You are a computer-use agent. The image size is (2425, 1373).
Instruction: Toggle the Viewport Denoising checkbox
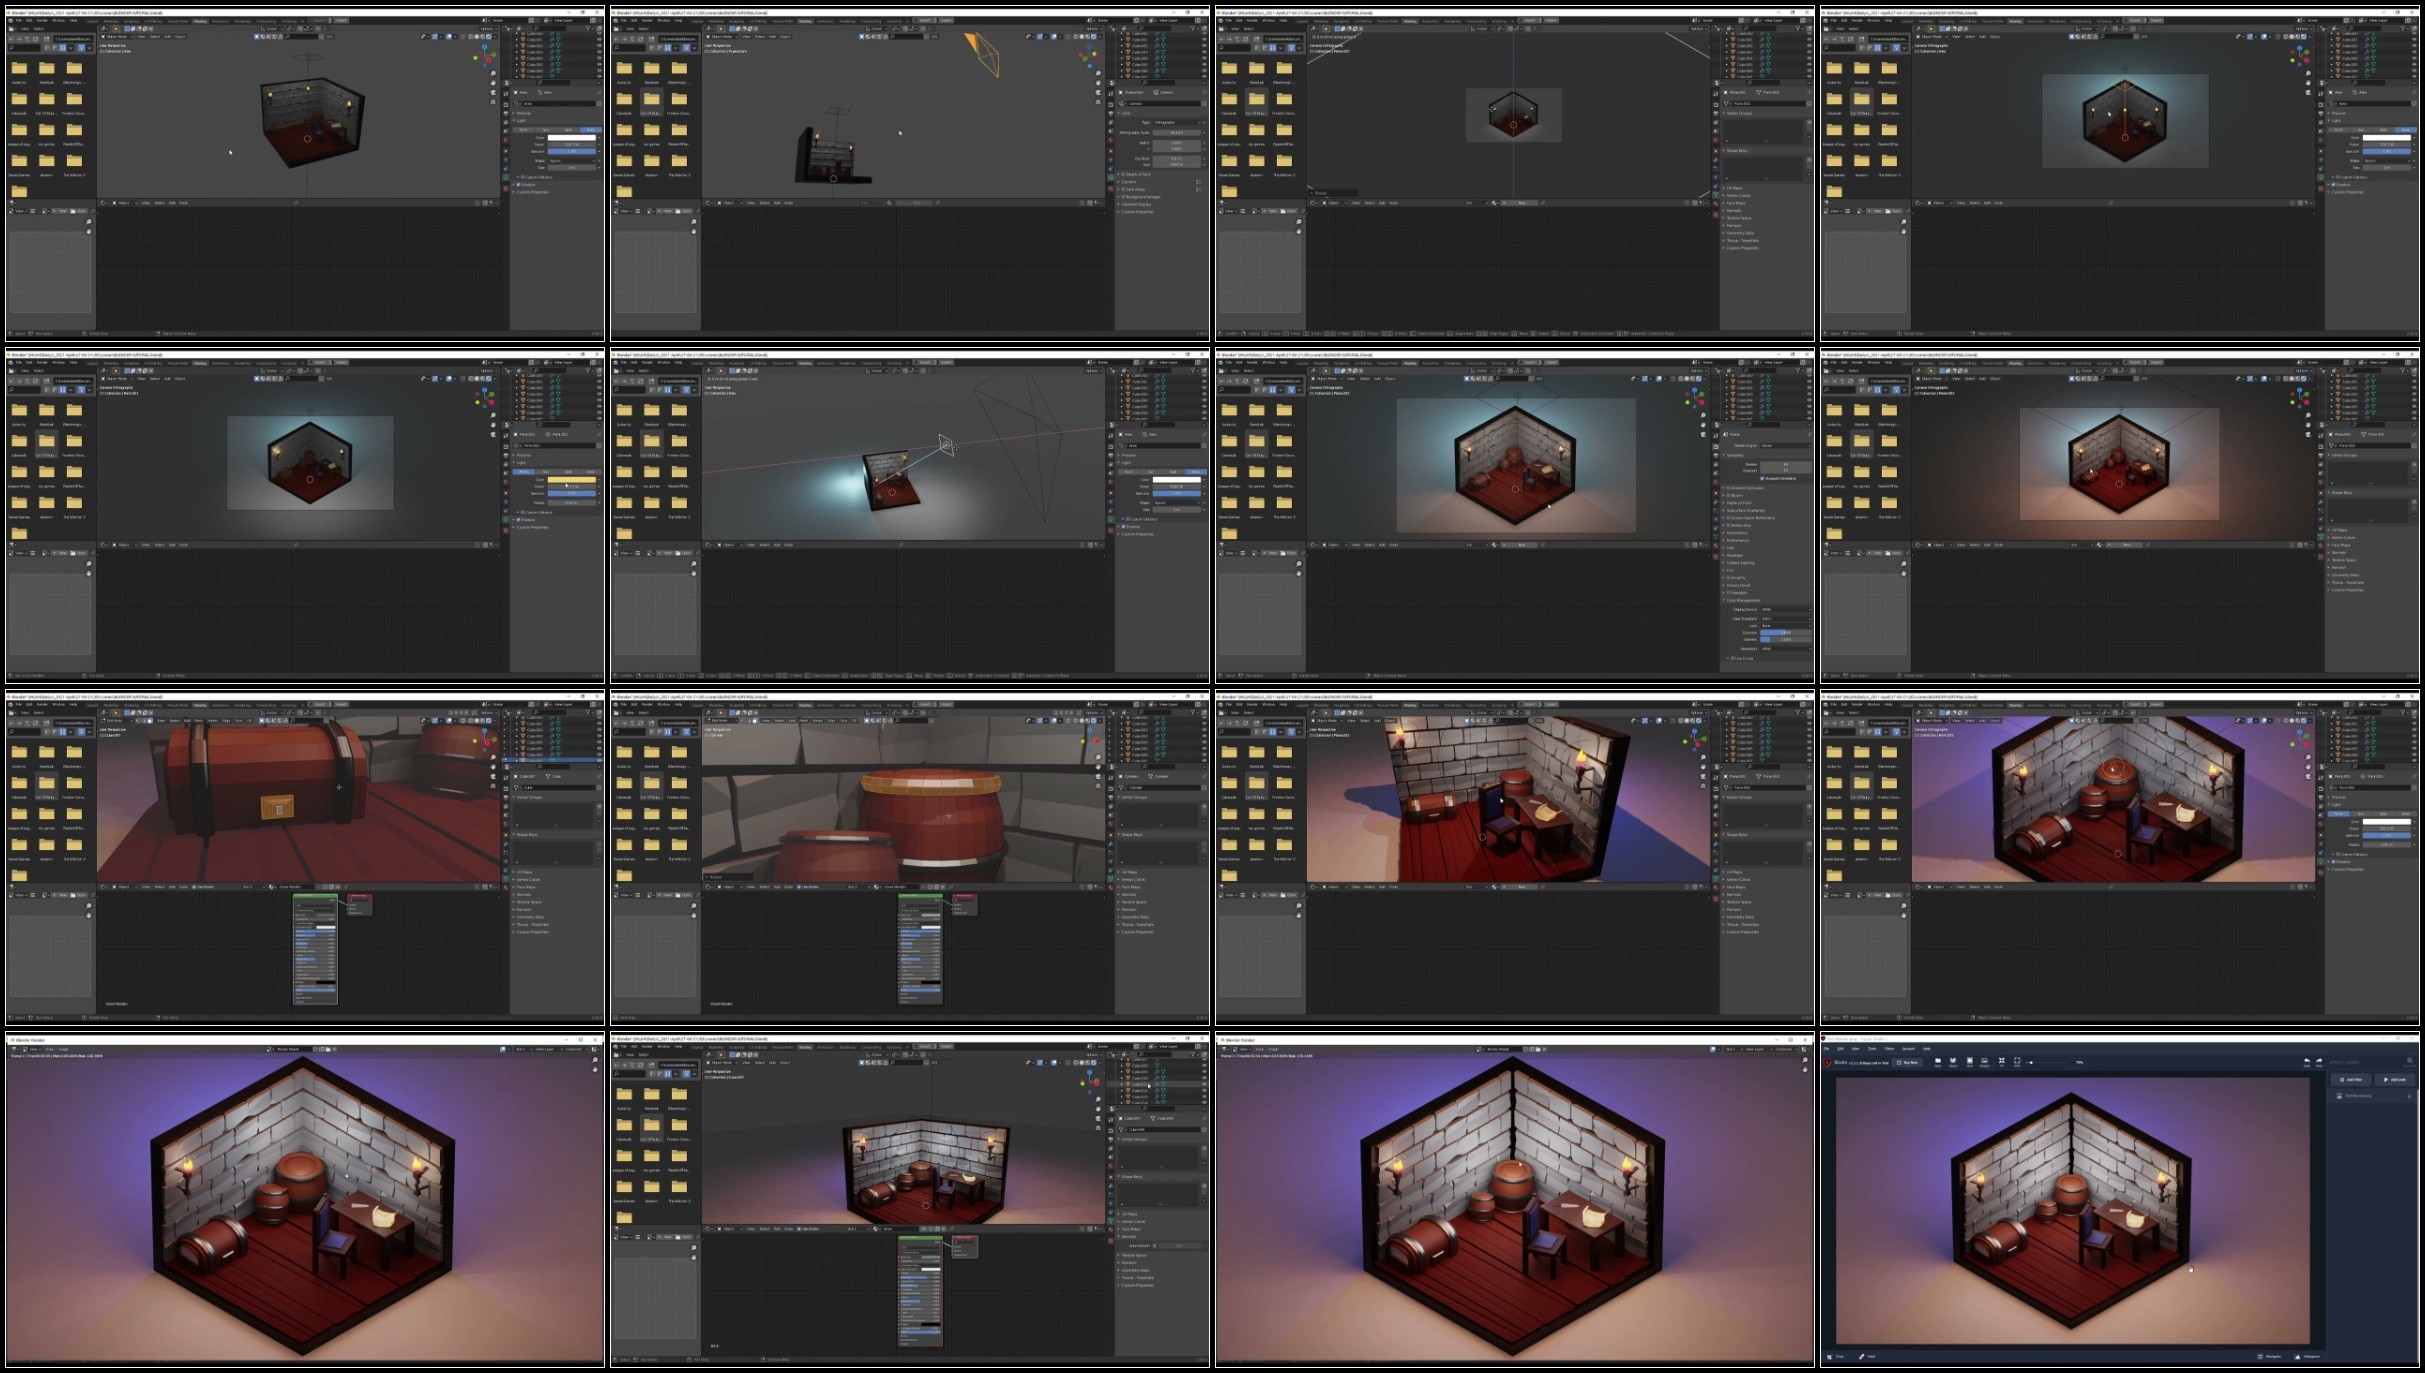(1762, 478)
